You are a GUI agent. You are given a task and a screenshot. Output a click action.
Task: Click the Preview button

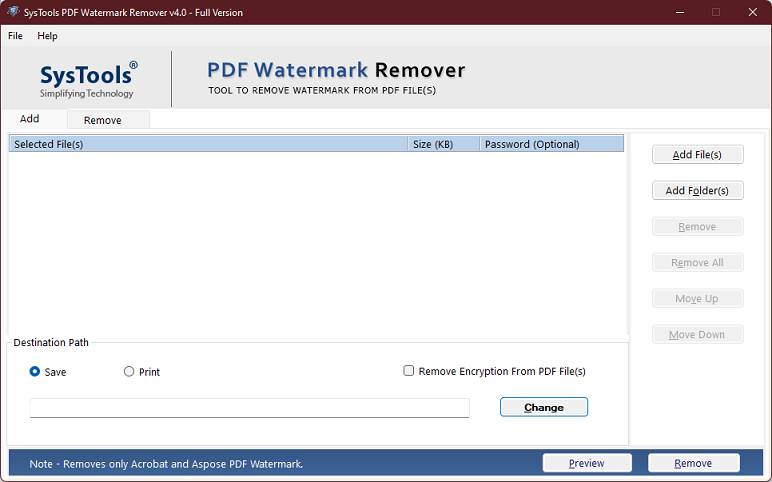pyautogui.click(x=587, y=463)
